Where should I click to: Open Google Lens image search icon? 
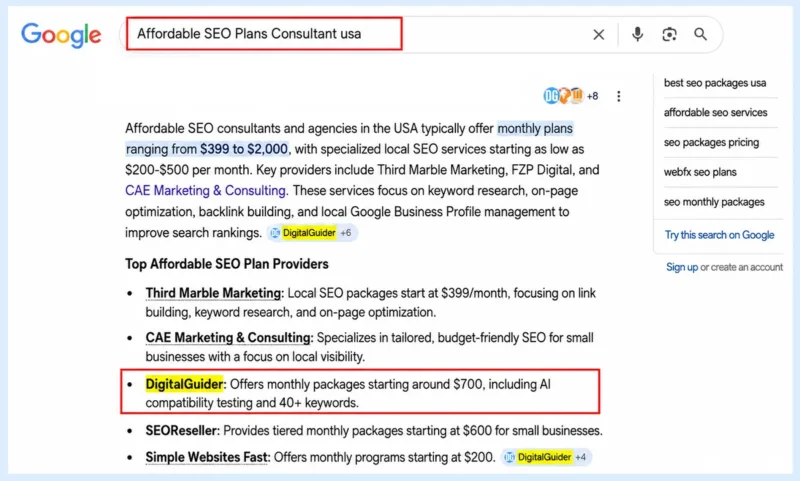pos(669,34)
